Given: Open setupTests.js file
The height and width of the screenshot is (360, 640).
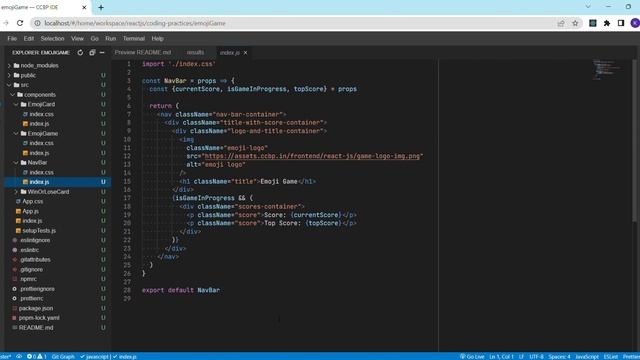Looking at the screenshot, I should 39,231.
